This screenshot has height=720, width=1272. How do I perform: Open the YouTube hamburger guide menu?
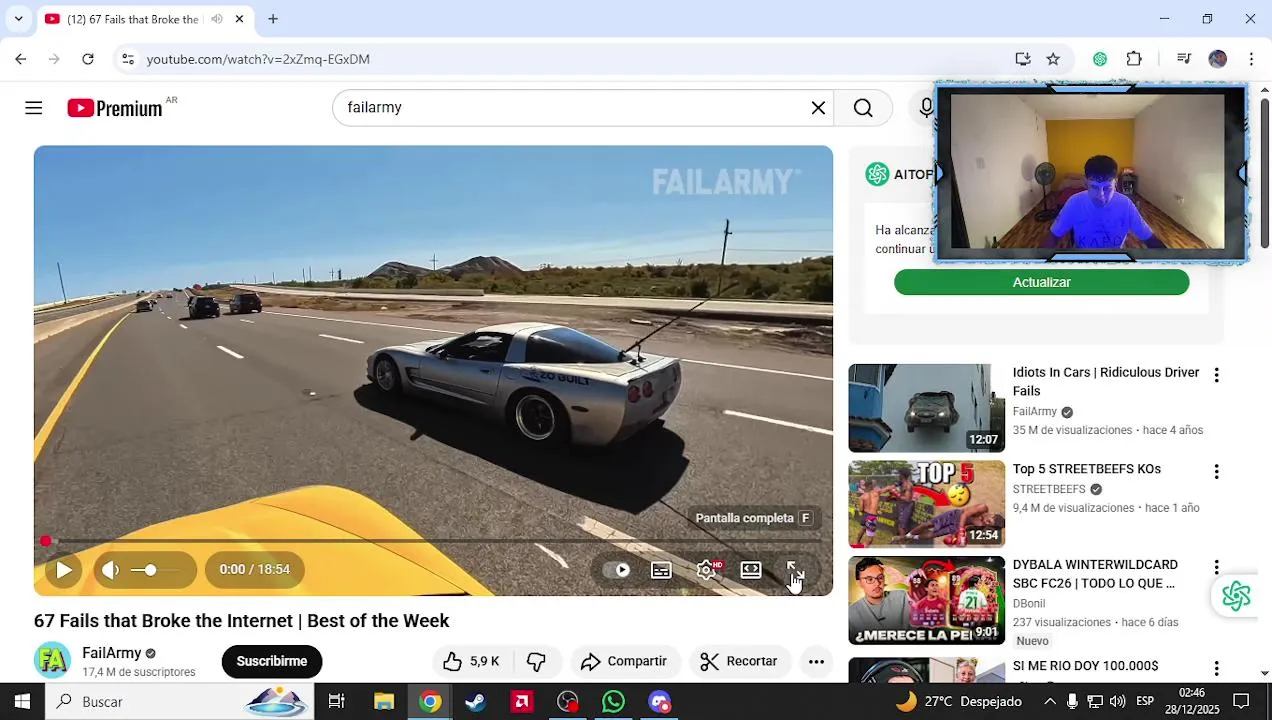point(34,108)
